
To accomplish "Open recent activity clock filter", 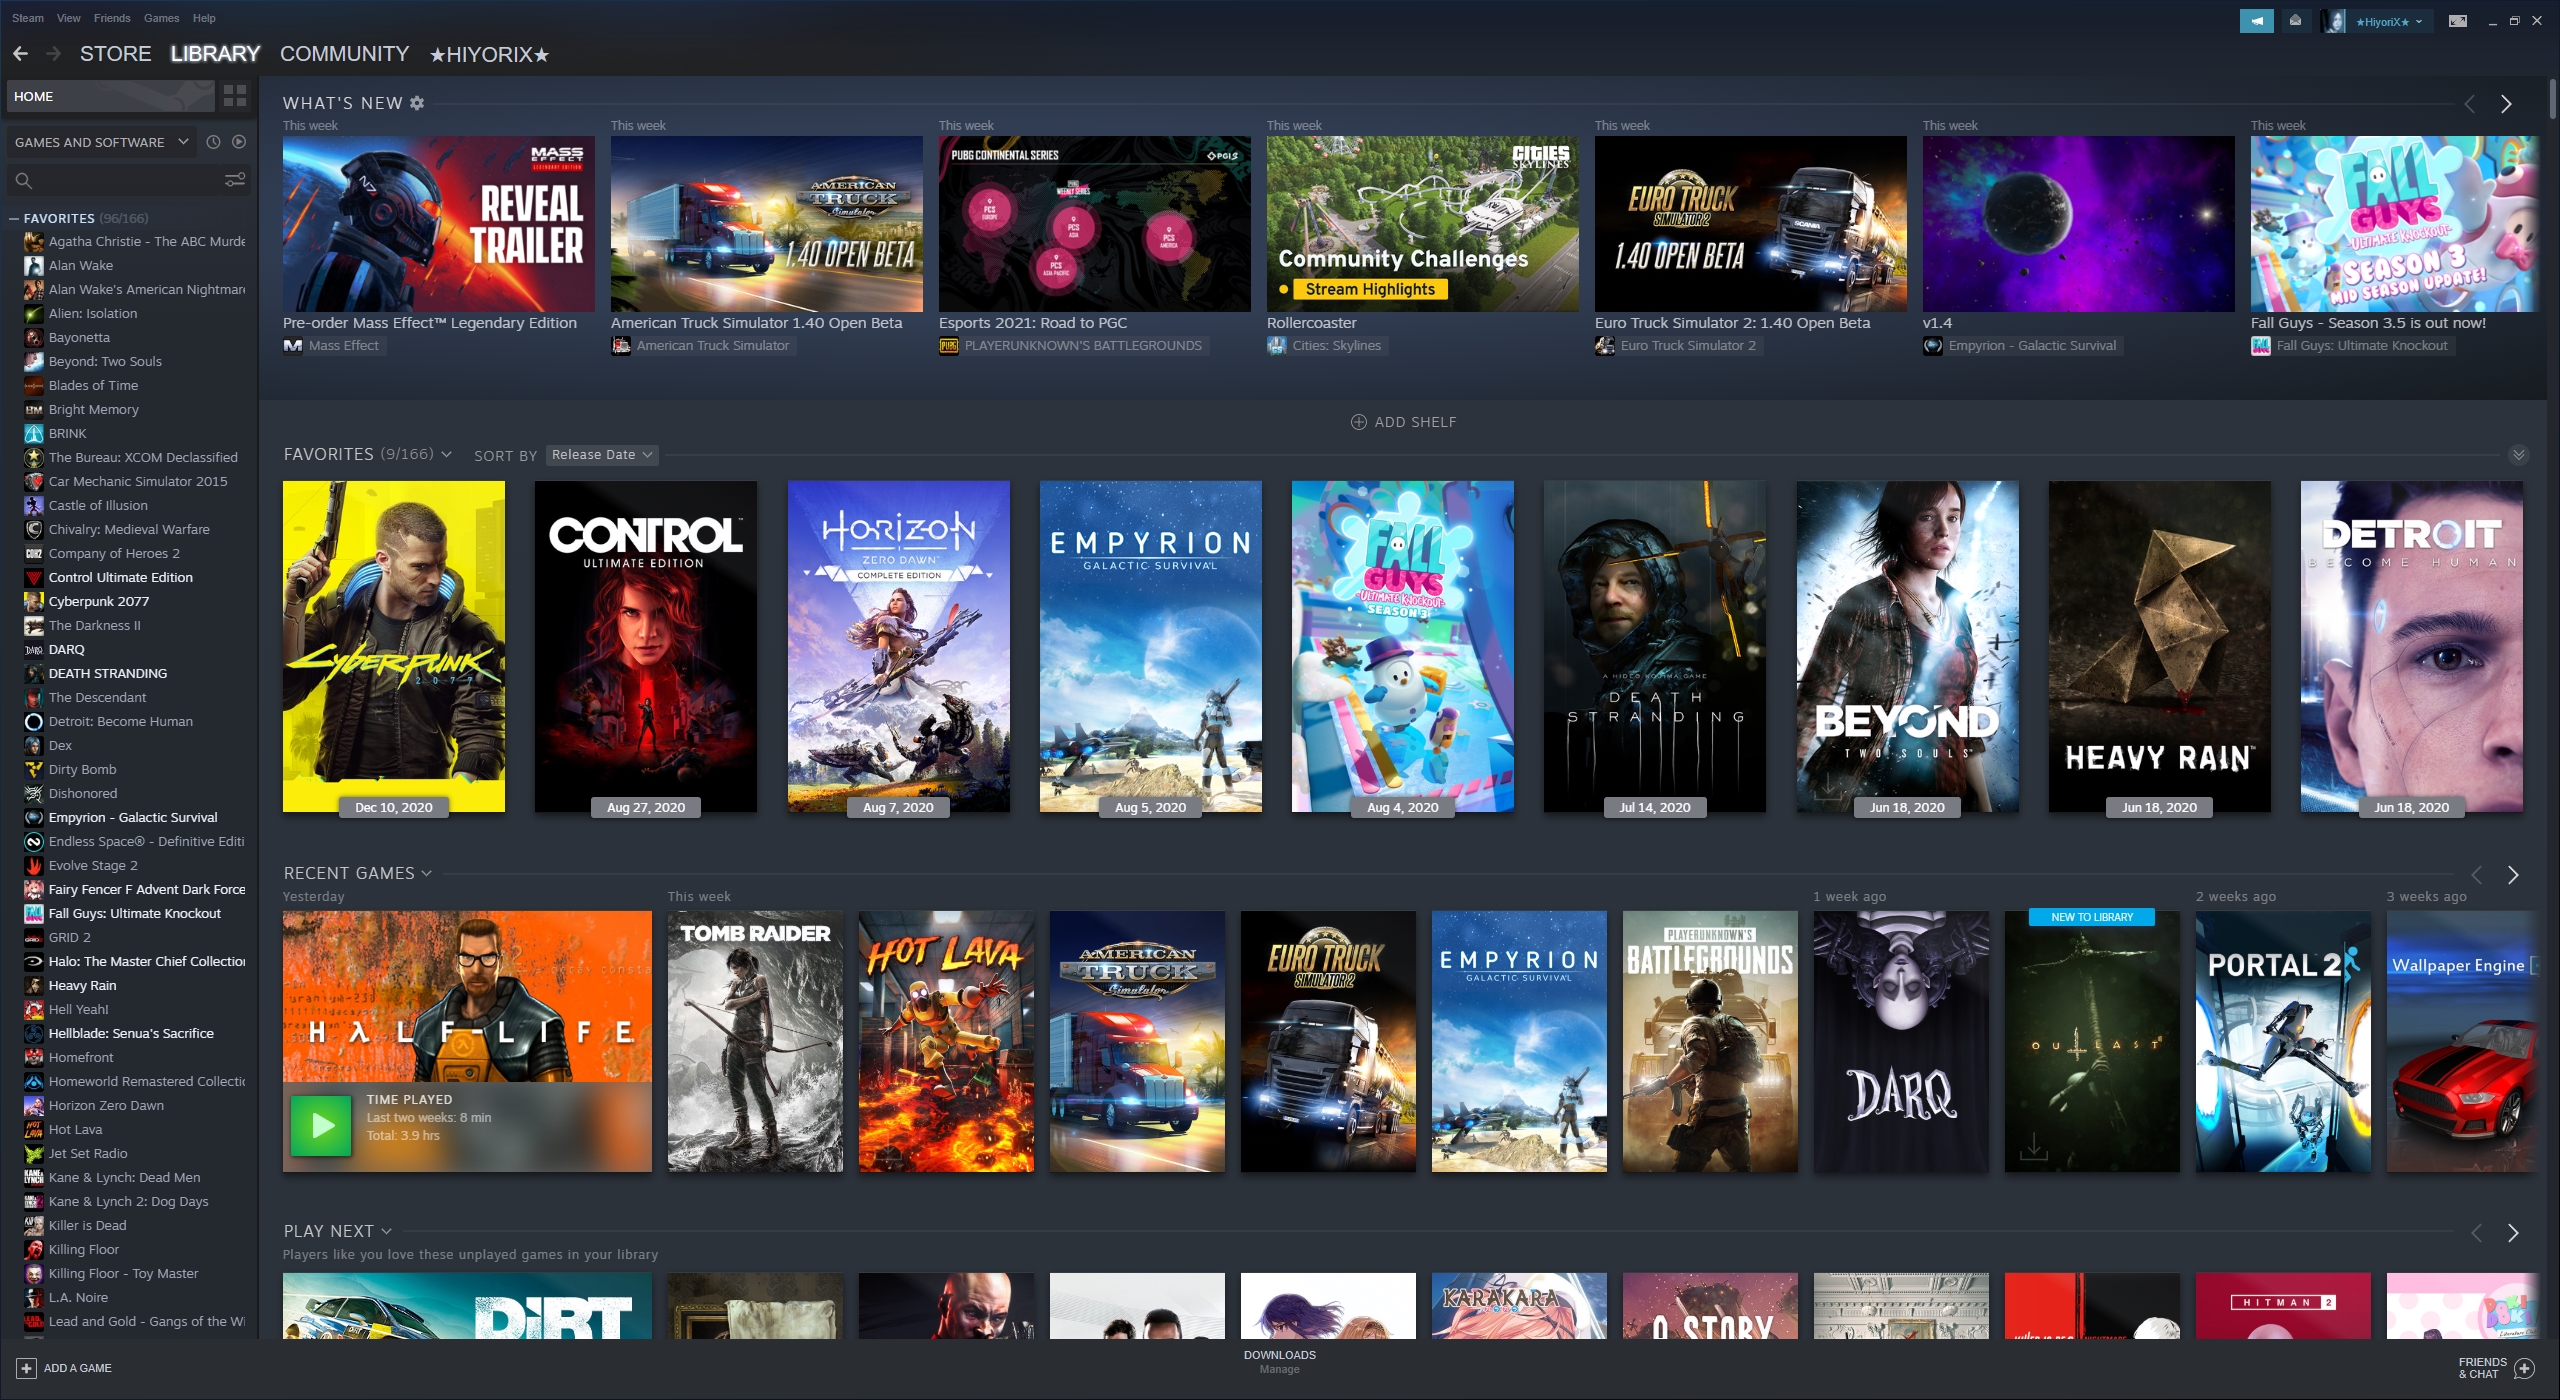I will pos(213,142).
